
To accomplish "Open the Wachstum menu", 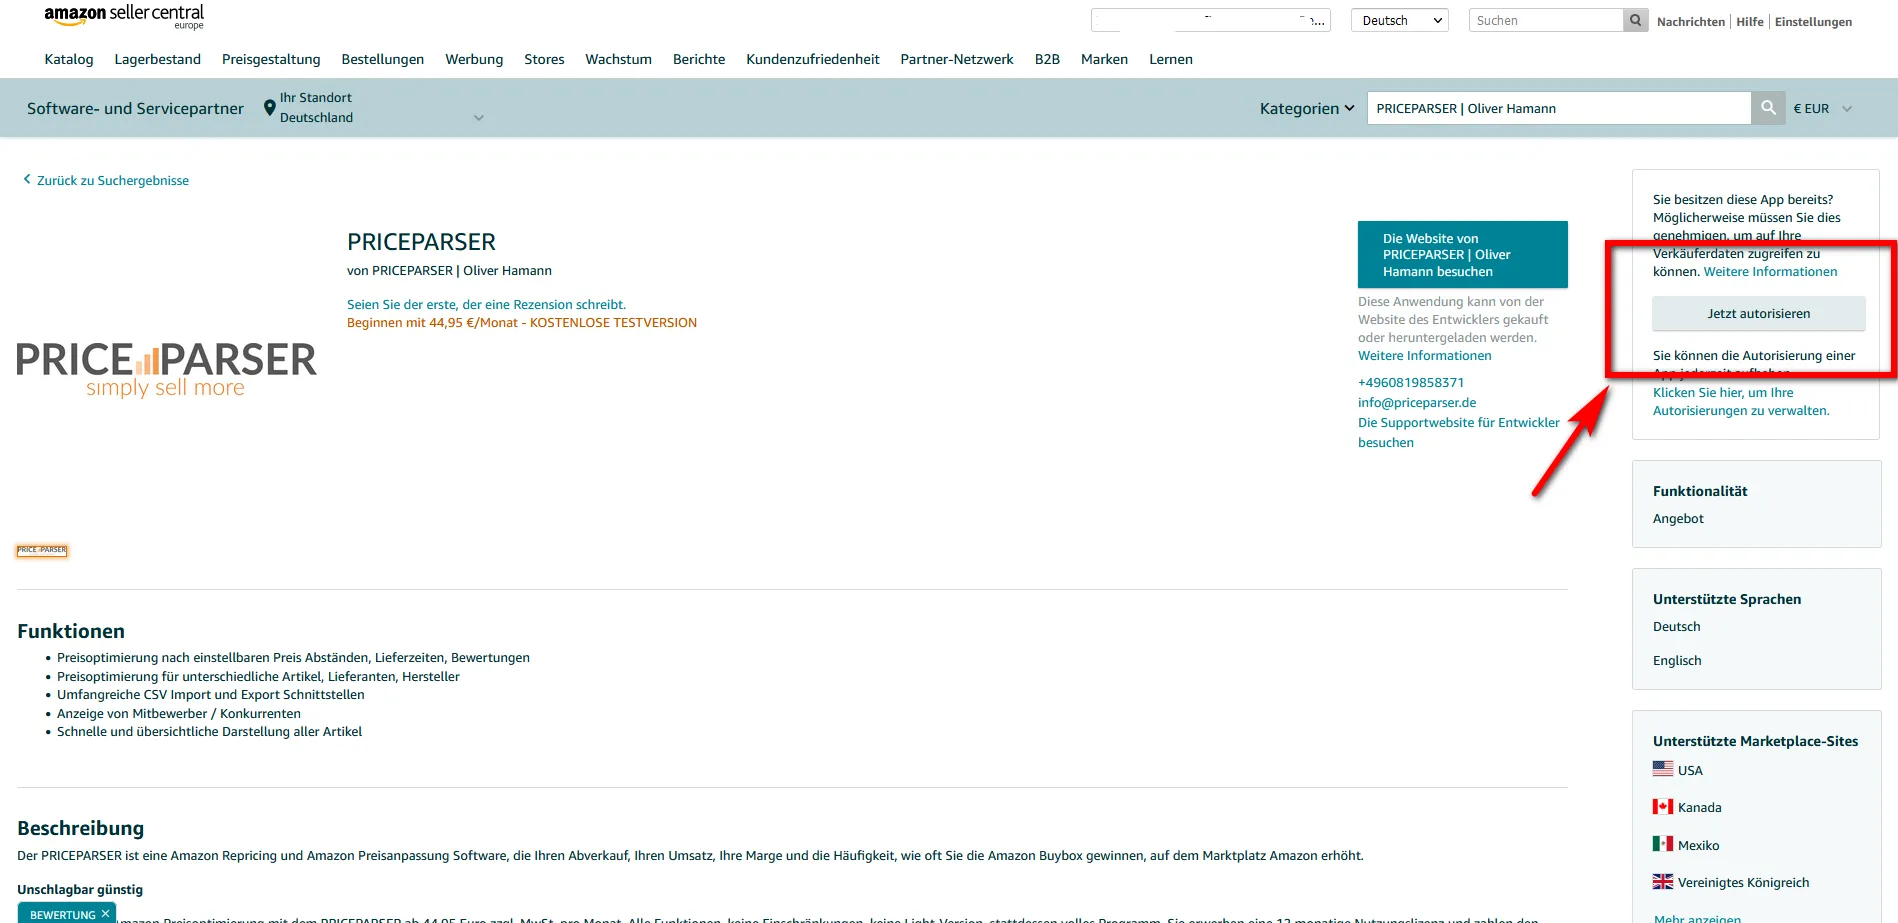I will coord(618,59).
